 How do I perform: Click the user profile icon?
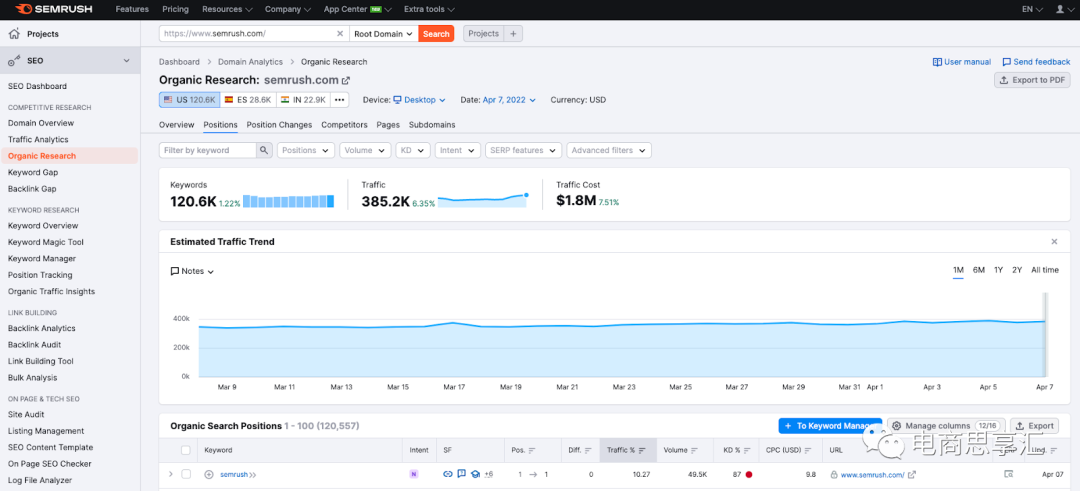click(1060, 10)
